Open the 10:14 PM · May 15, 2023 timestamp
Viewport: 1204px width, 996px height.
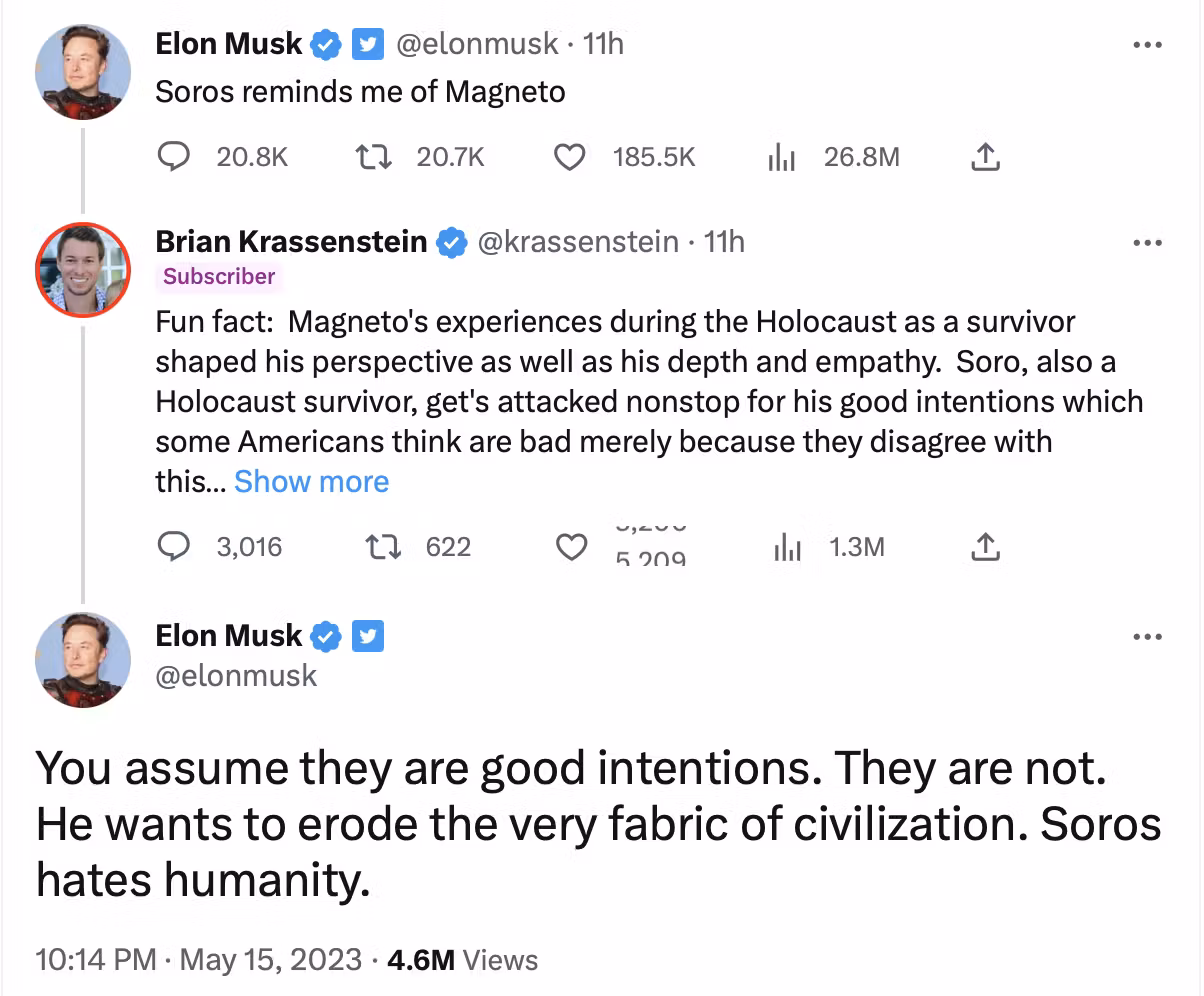198,961
